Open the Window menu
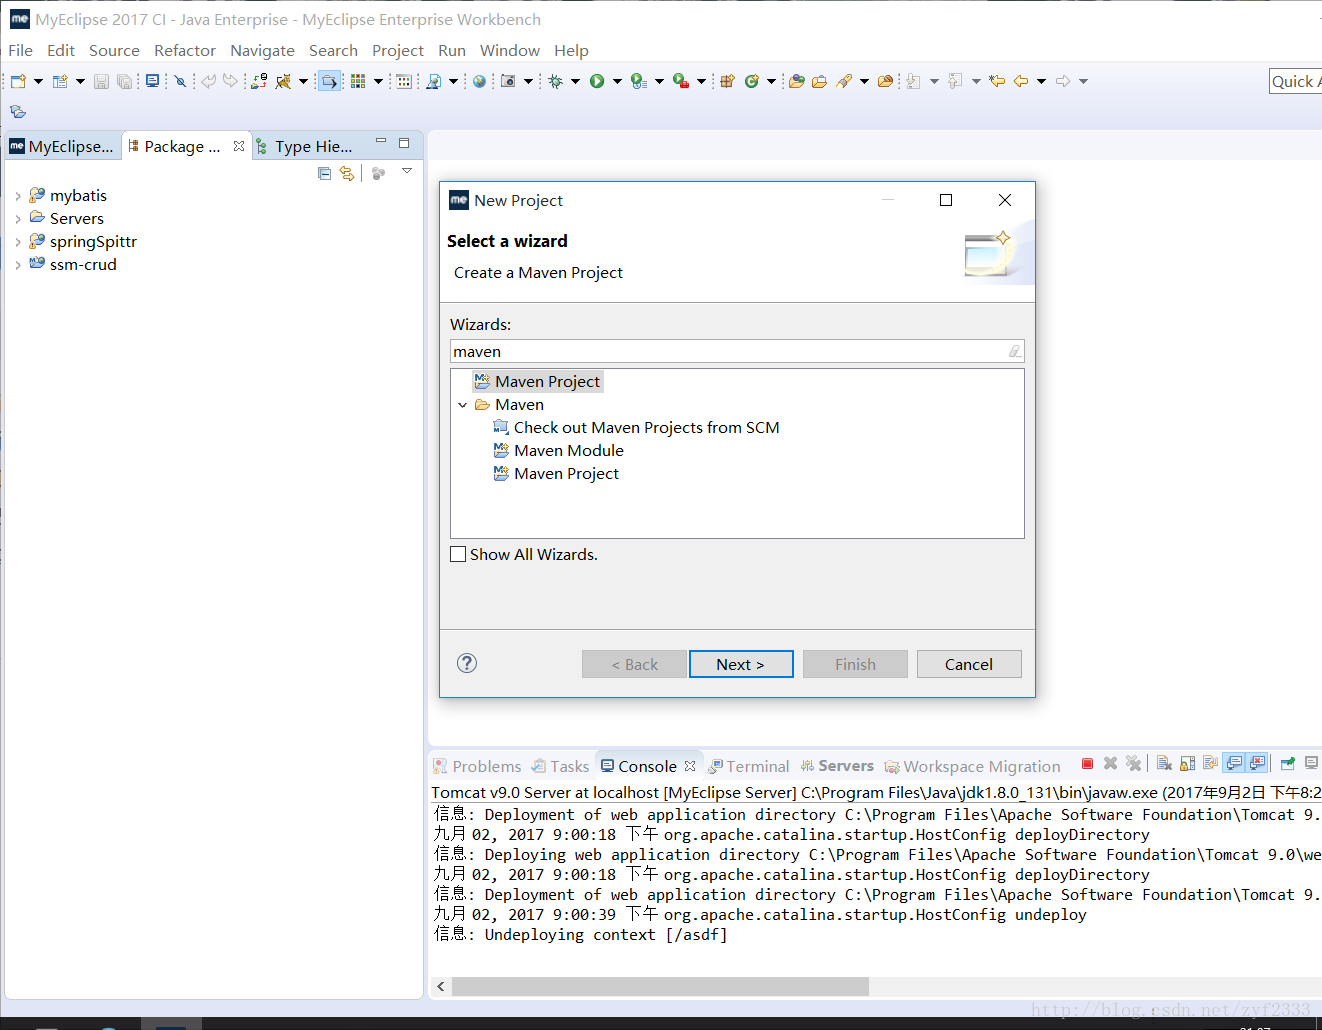This screenshot has width=1322, height=1030. pos(510,50)
